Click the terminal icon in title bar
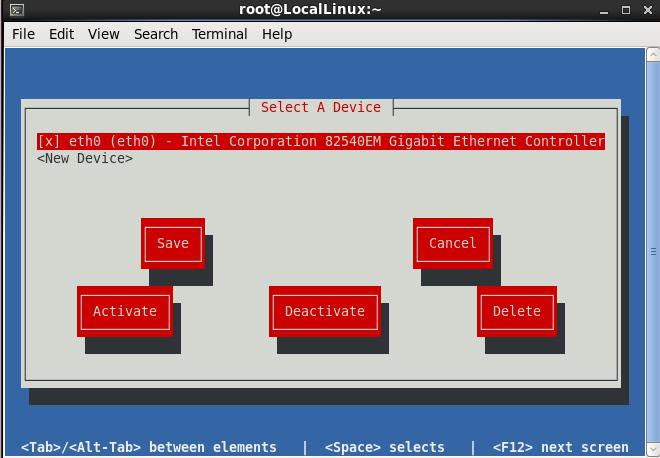 pos(17,10)
